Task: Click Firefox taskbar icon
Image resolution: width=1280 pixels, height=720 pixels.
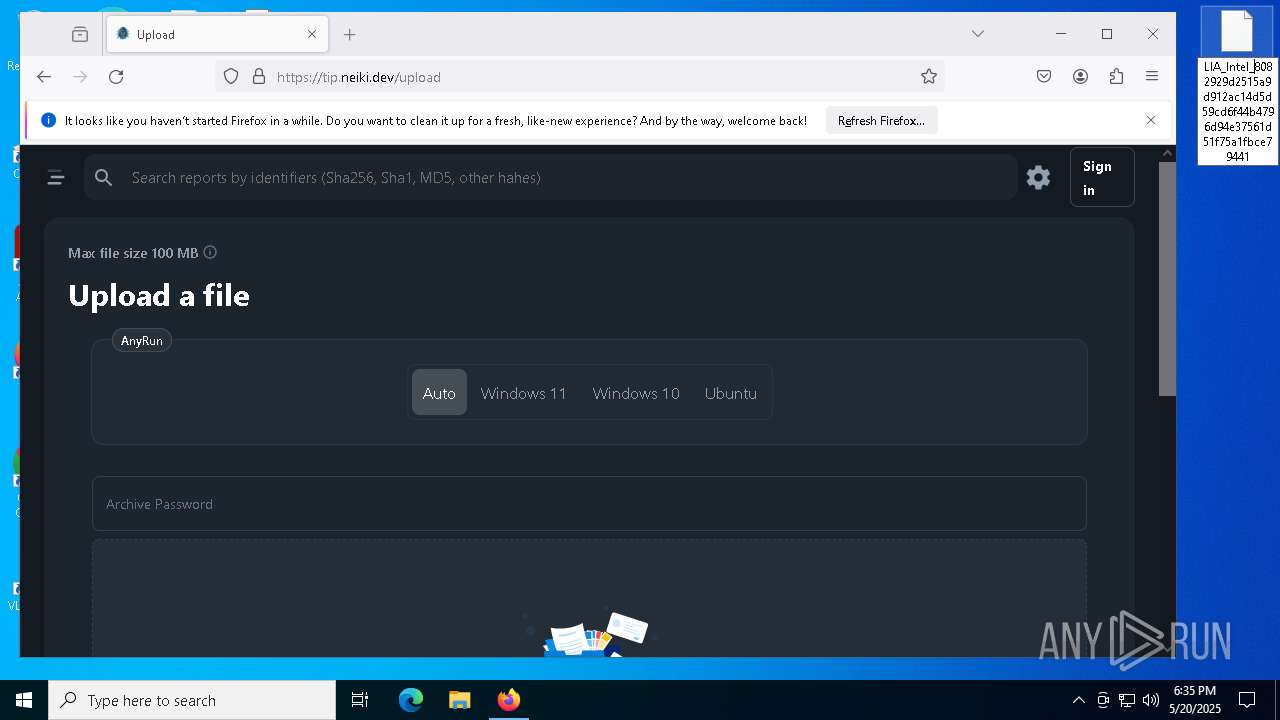Action: [x=508, y=700]
